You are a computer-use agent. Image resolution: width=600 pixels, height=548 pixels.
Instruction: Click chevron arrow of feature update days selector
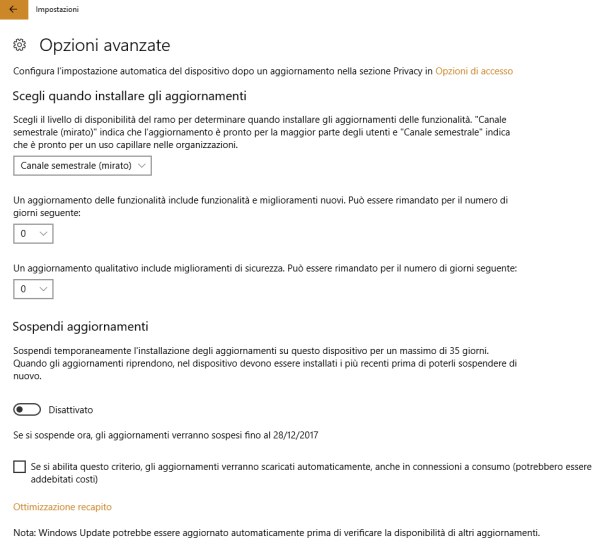coord(43,234)
